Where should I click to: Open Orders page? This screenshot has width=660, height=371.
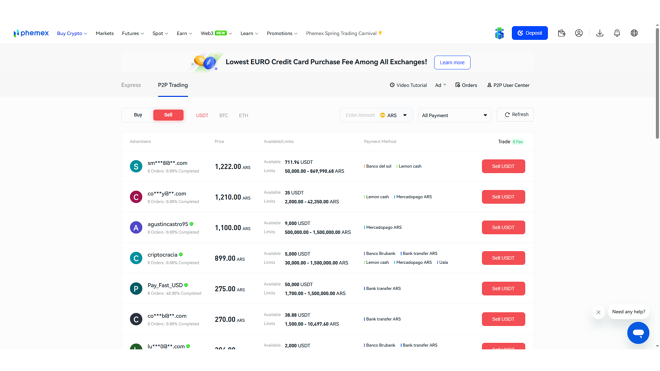tap(466, 85)
